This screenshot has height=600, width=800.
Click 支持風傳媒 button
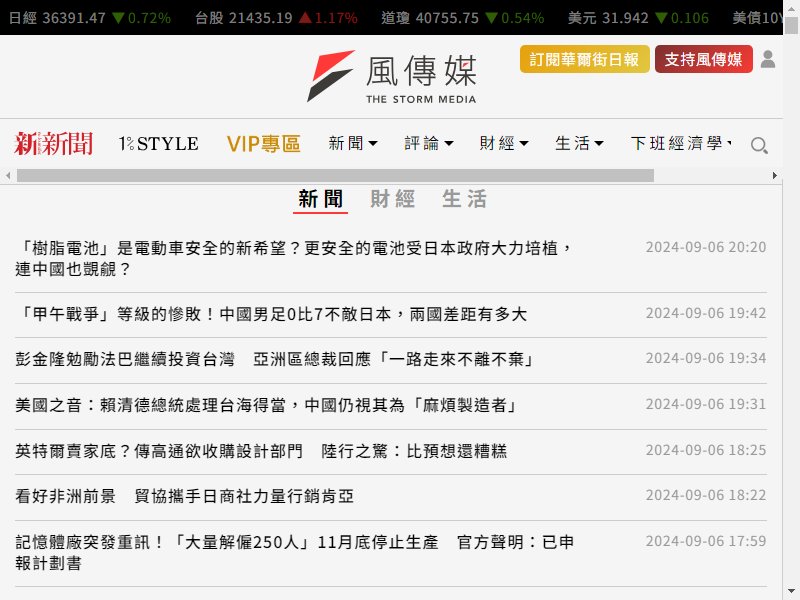point(704,59)
